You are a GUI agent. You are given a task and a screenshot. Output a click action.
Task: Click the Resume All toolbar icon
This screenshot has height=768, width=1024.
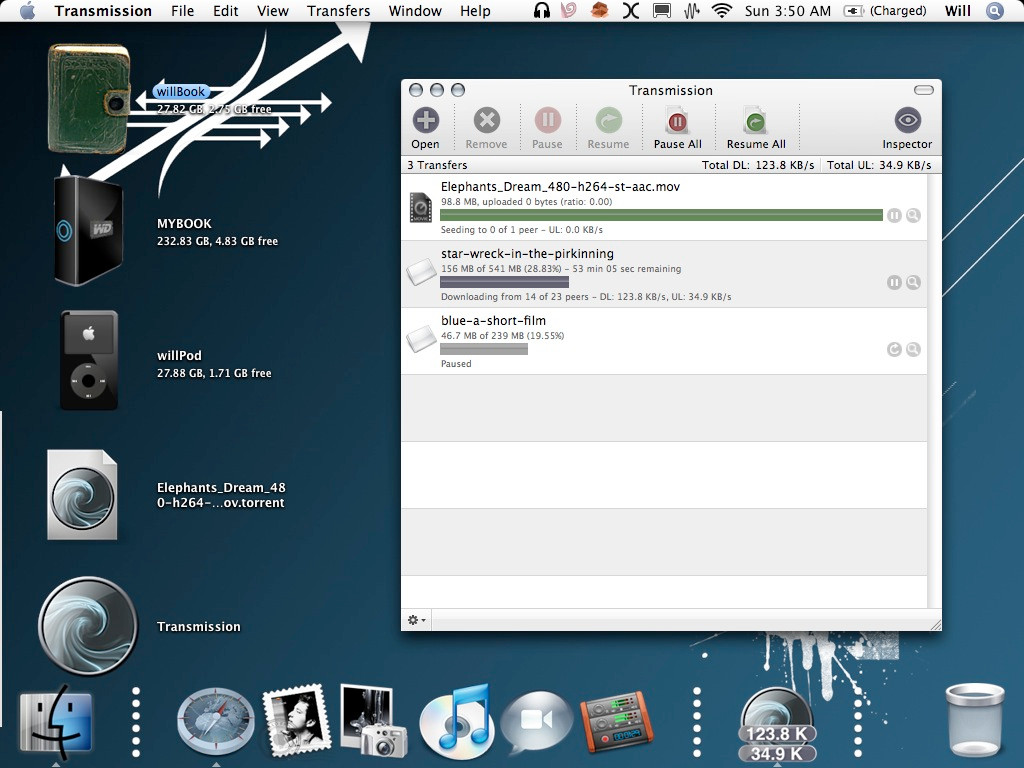756,121
